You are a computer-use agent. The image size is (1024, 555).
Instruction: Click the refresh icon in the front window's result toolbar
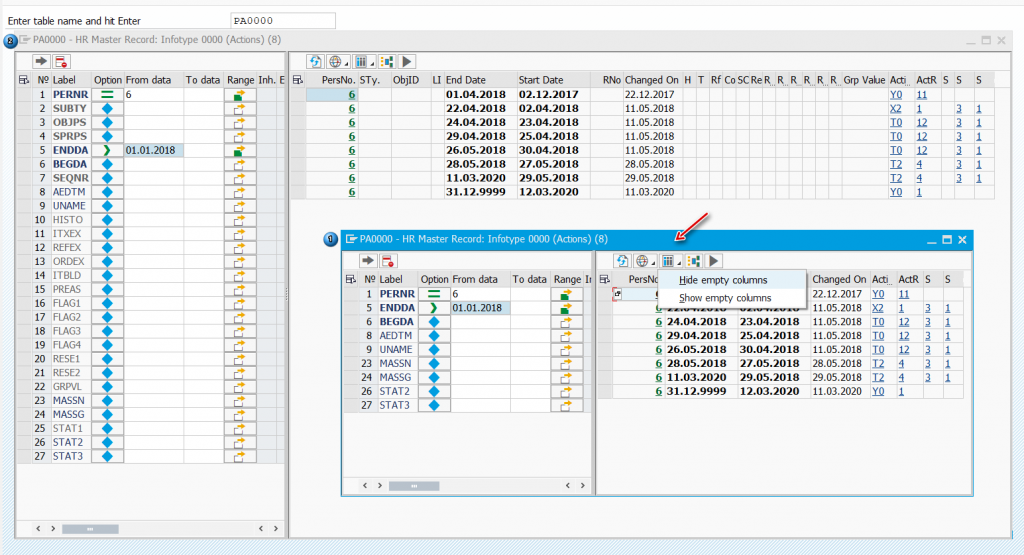(x=622, y=261)
